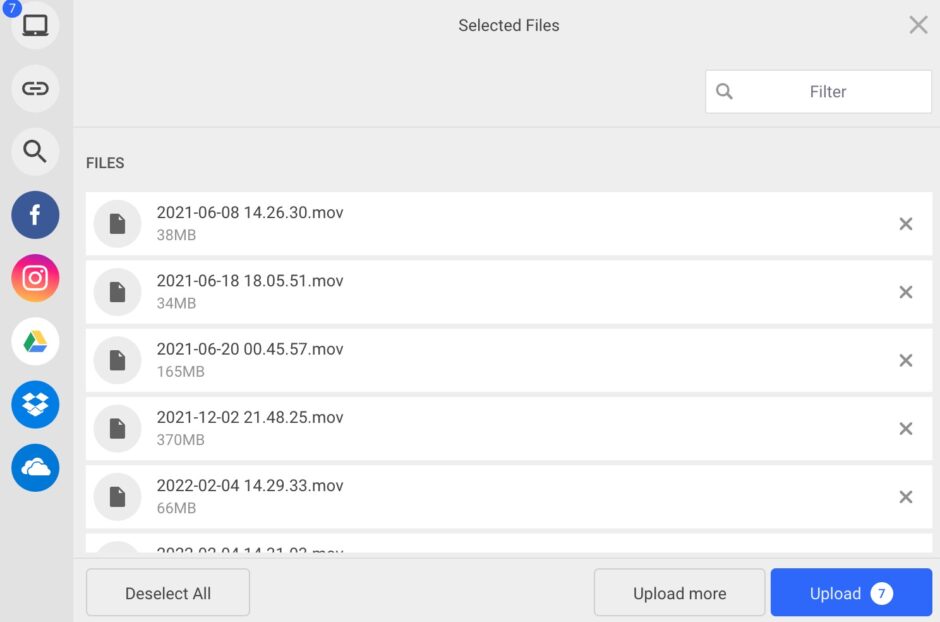
Task: Open Dropbox source
Action: point(35,405)
